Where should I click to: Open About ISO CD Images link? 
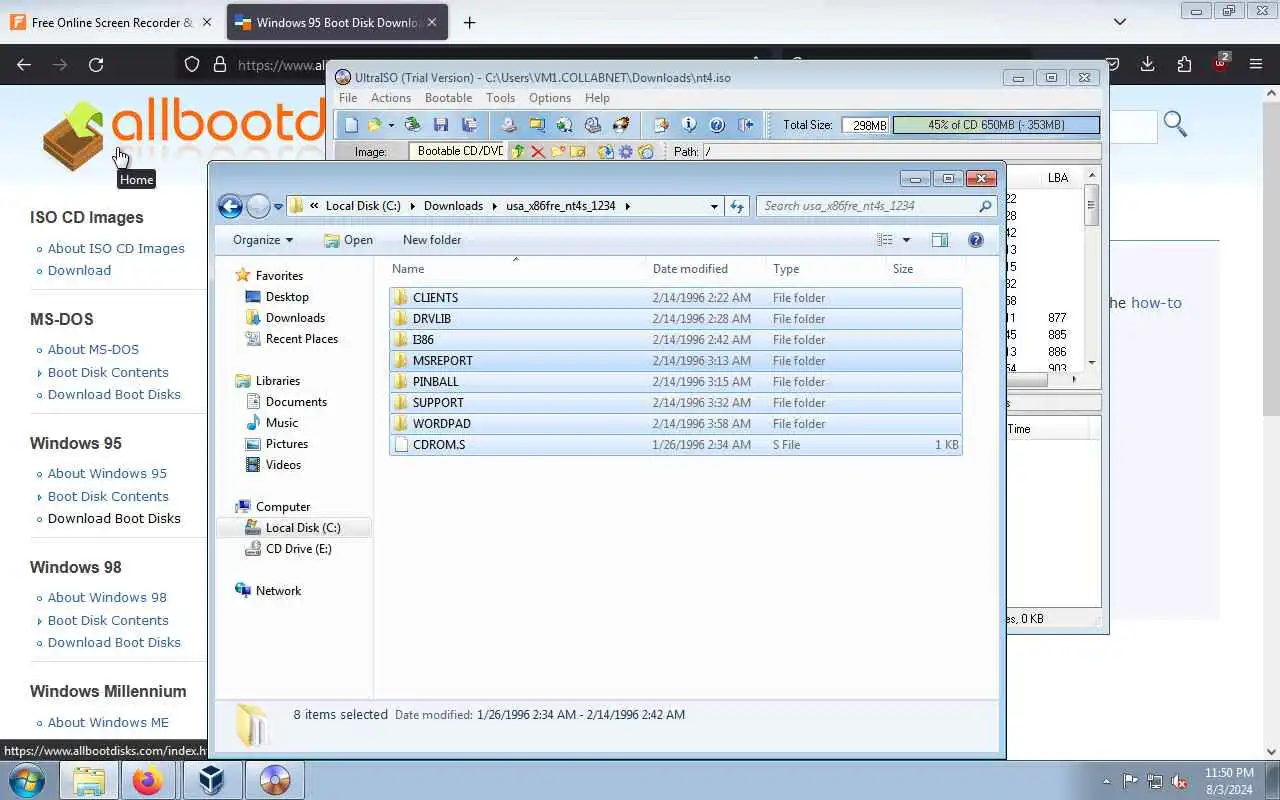point(116,248)
